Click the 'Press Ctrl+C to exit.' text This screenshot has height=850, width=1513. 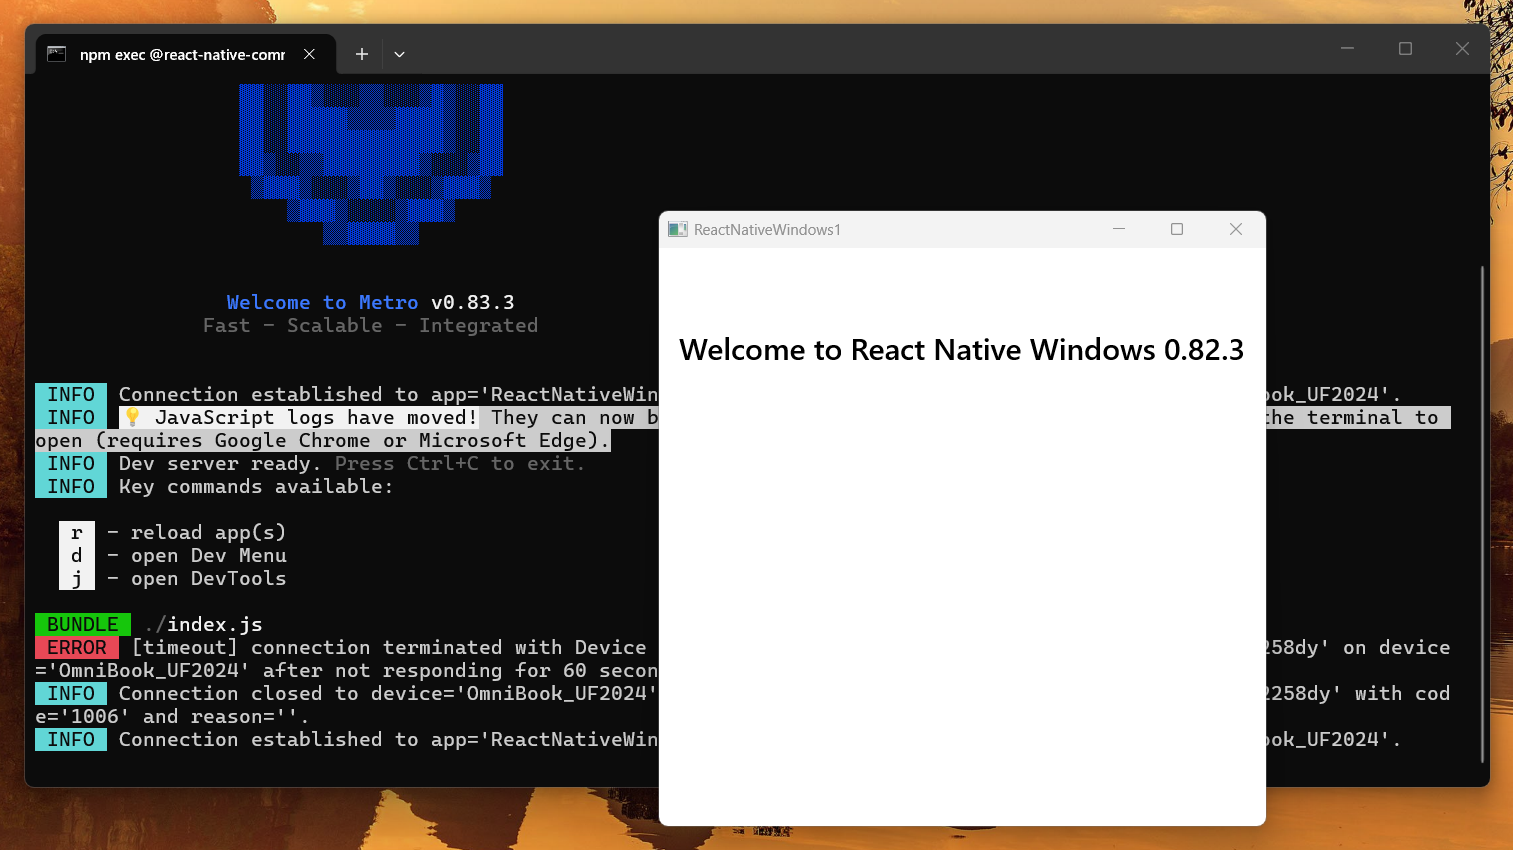[460, 463]
